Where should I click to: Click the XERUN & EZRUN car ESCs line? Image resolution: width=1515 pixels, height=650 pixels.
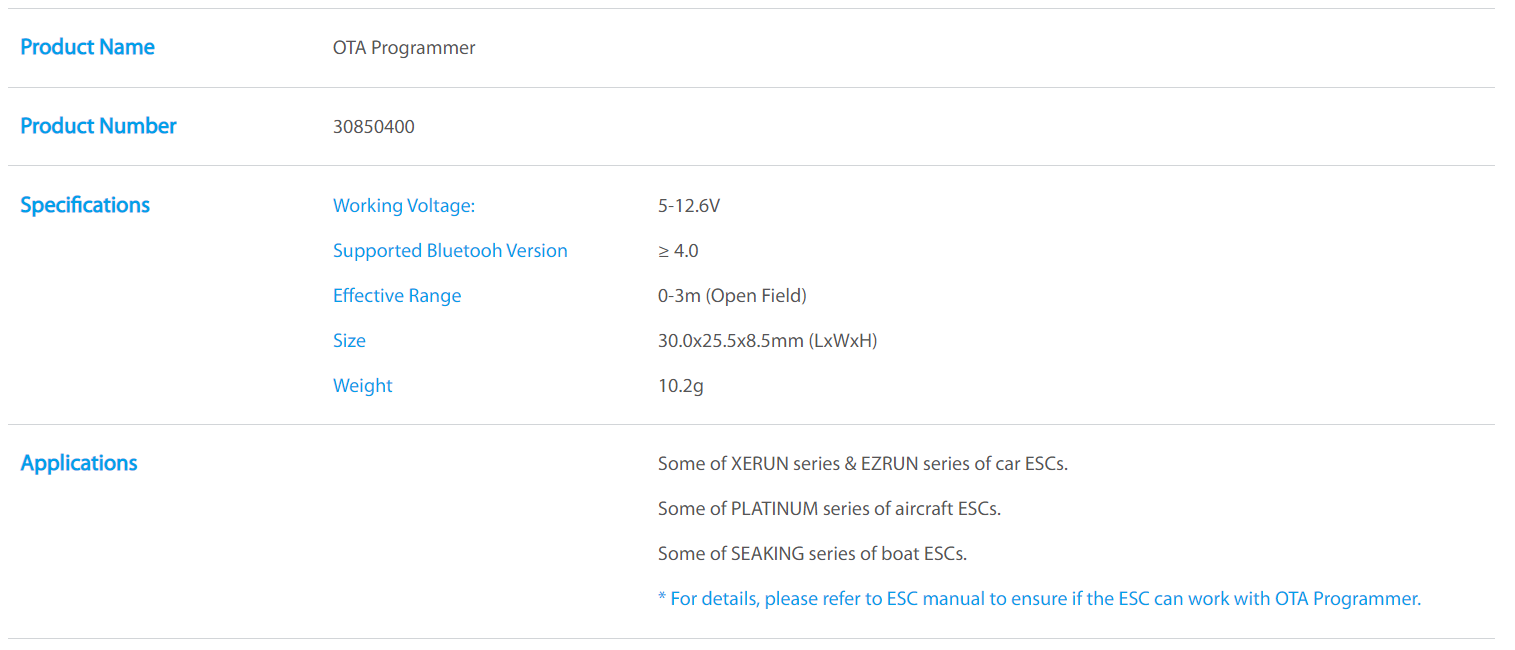[x=862, y=464]
